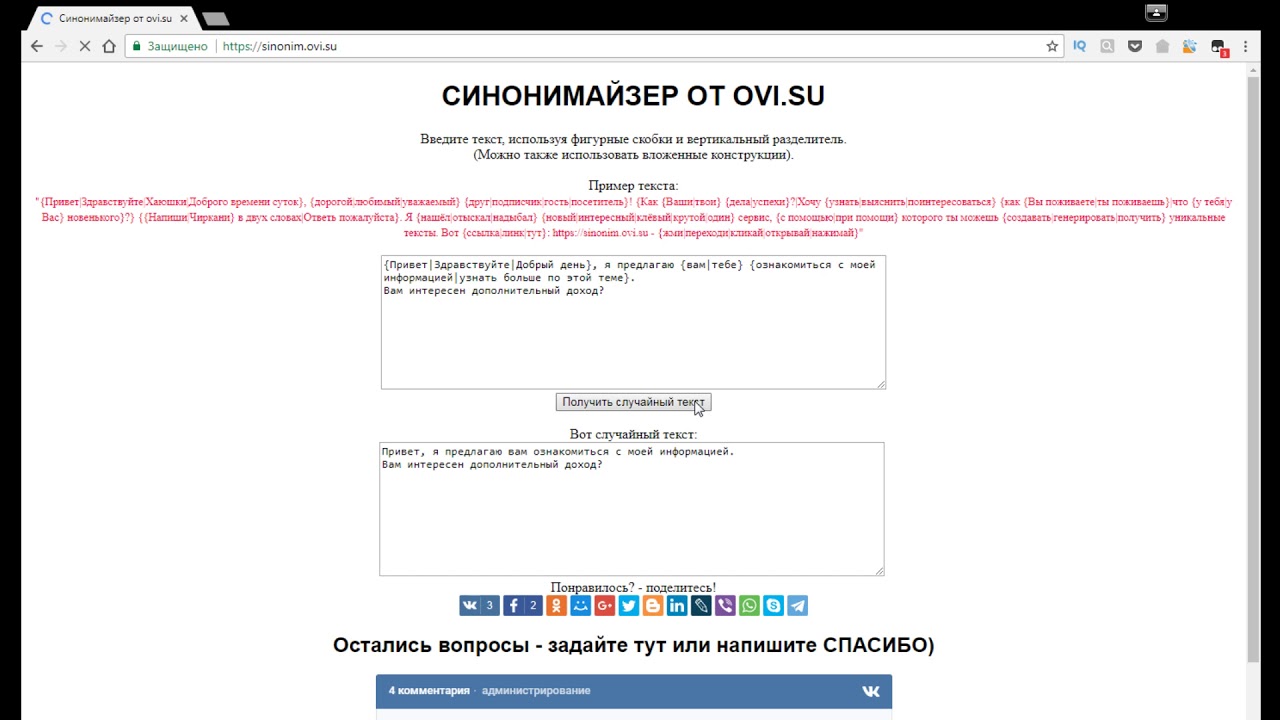Viewport: 1280px width, 720px height.
Task: Save page with Pocket extension
Action: [1135, 46]
